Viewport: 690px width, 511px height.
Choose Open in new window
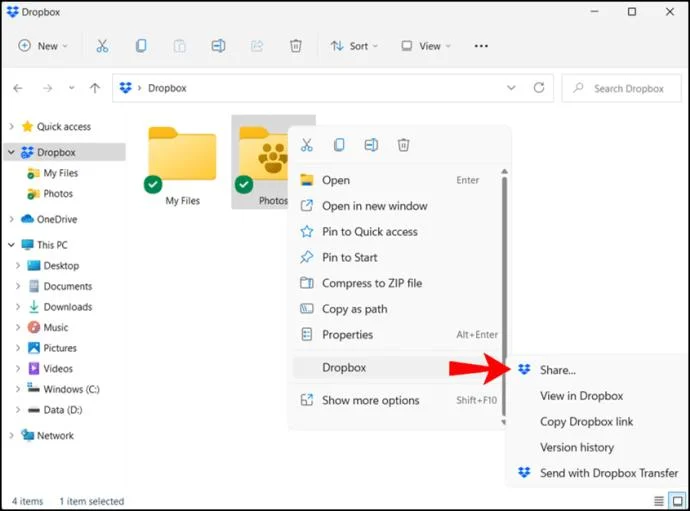(397, 206)
